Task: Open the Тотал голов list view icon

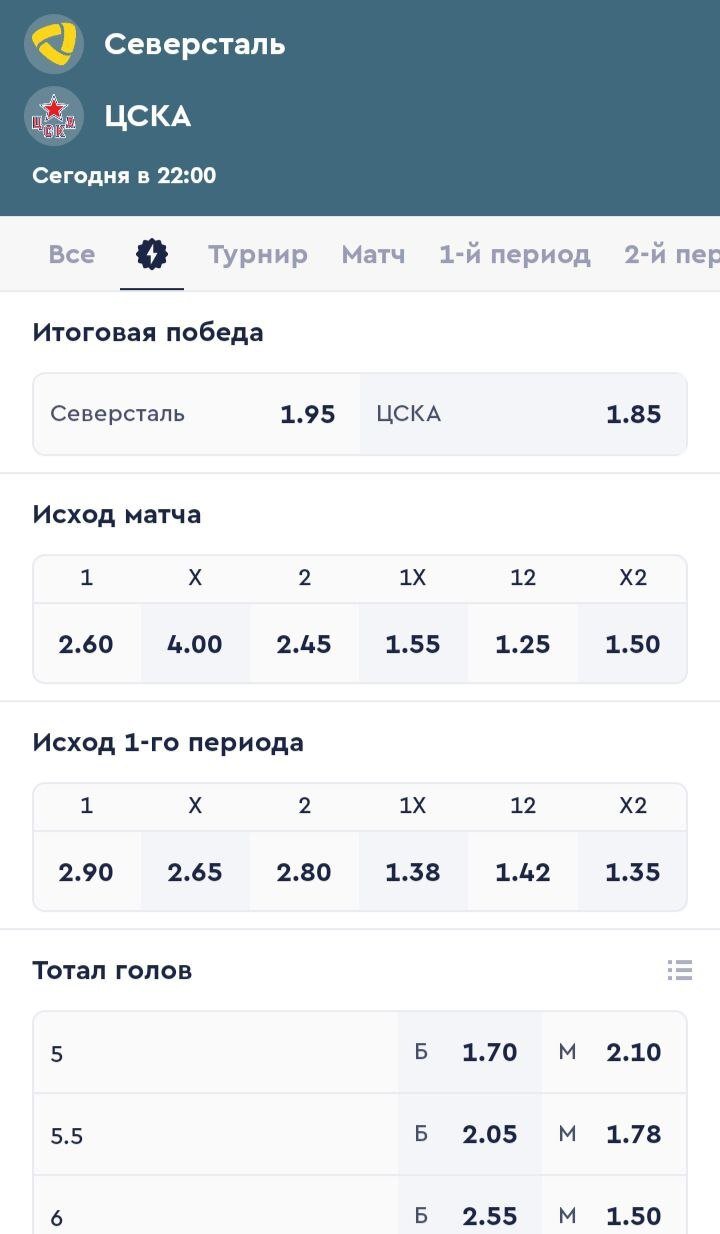Action: (680, 970)
